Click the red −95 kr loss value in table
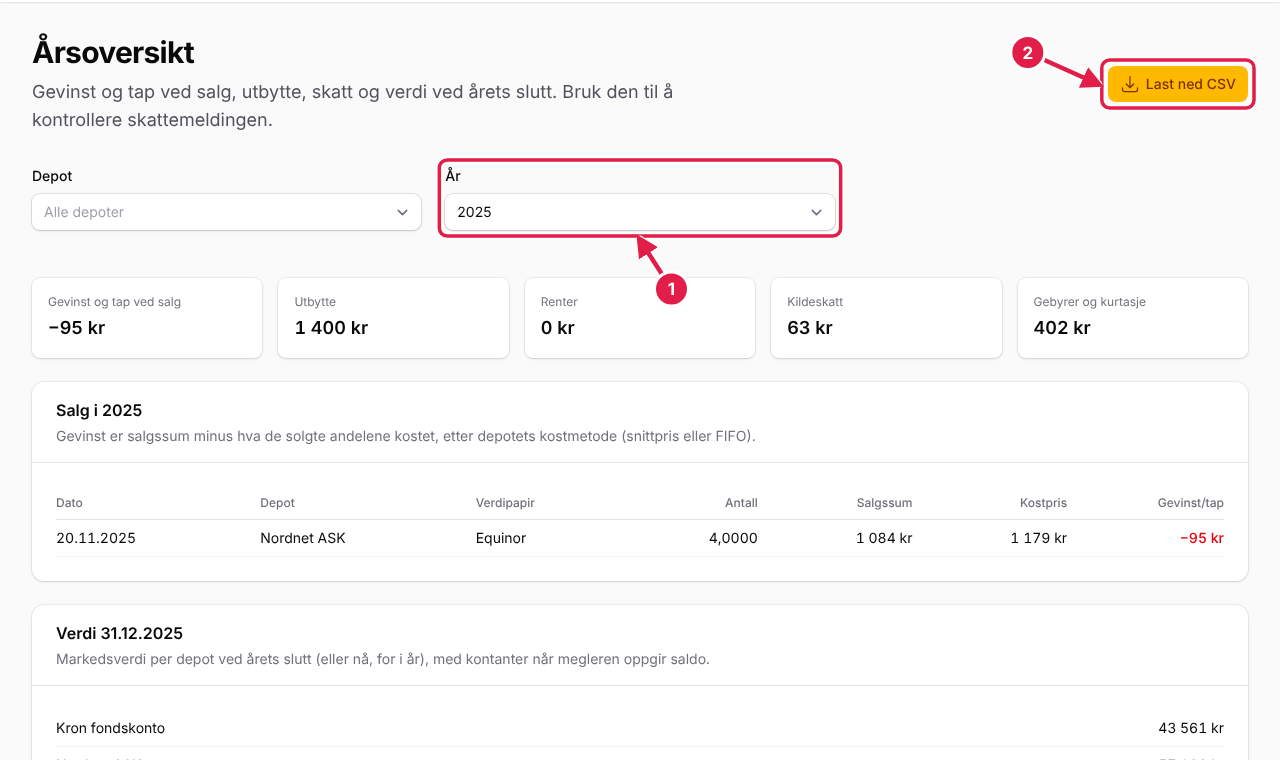 coord(1202,538)
